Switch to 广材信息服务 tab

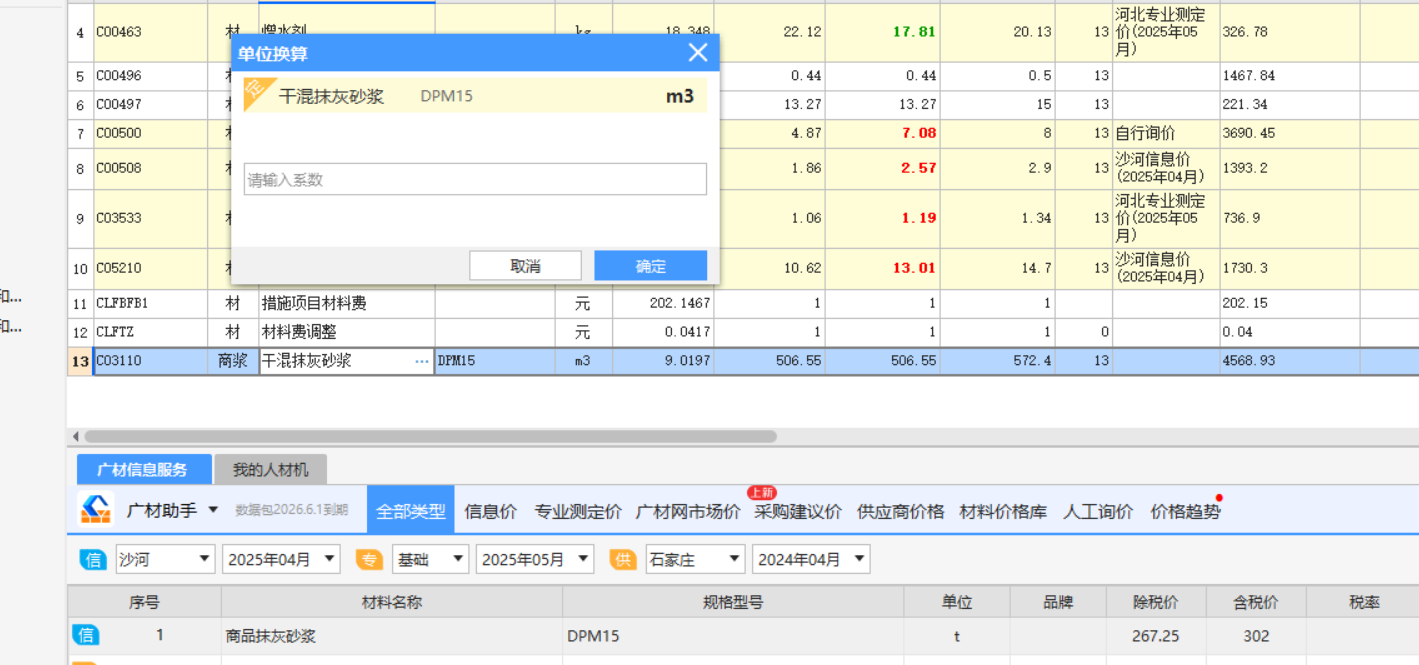click(x=143, y=469)
